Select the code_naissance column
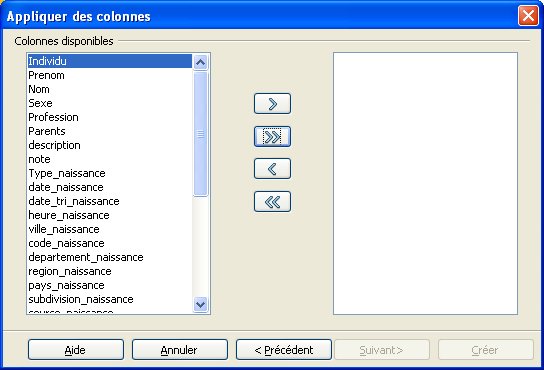This screenshot has width=544, height=370. [x=110, y=243]
